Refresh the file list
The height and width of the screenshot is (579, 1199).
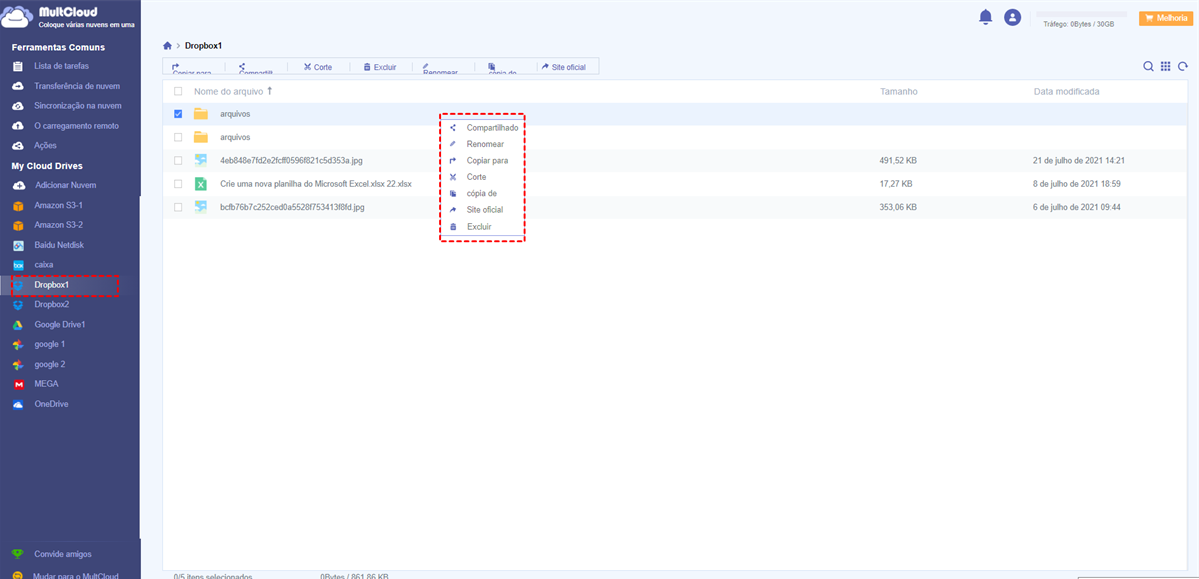1183,67
